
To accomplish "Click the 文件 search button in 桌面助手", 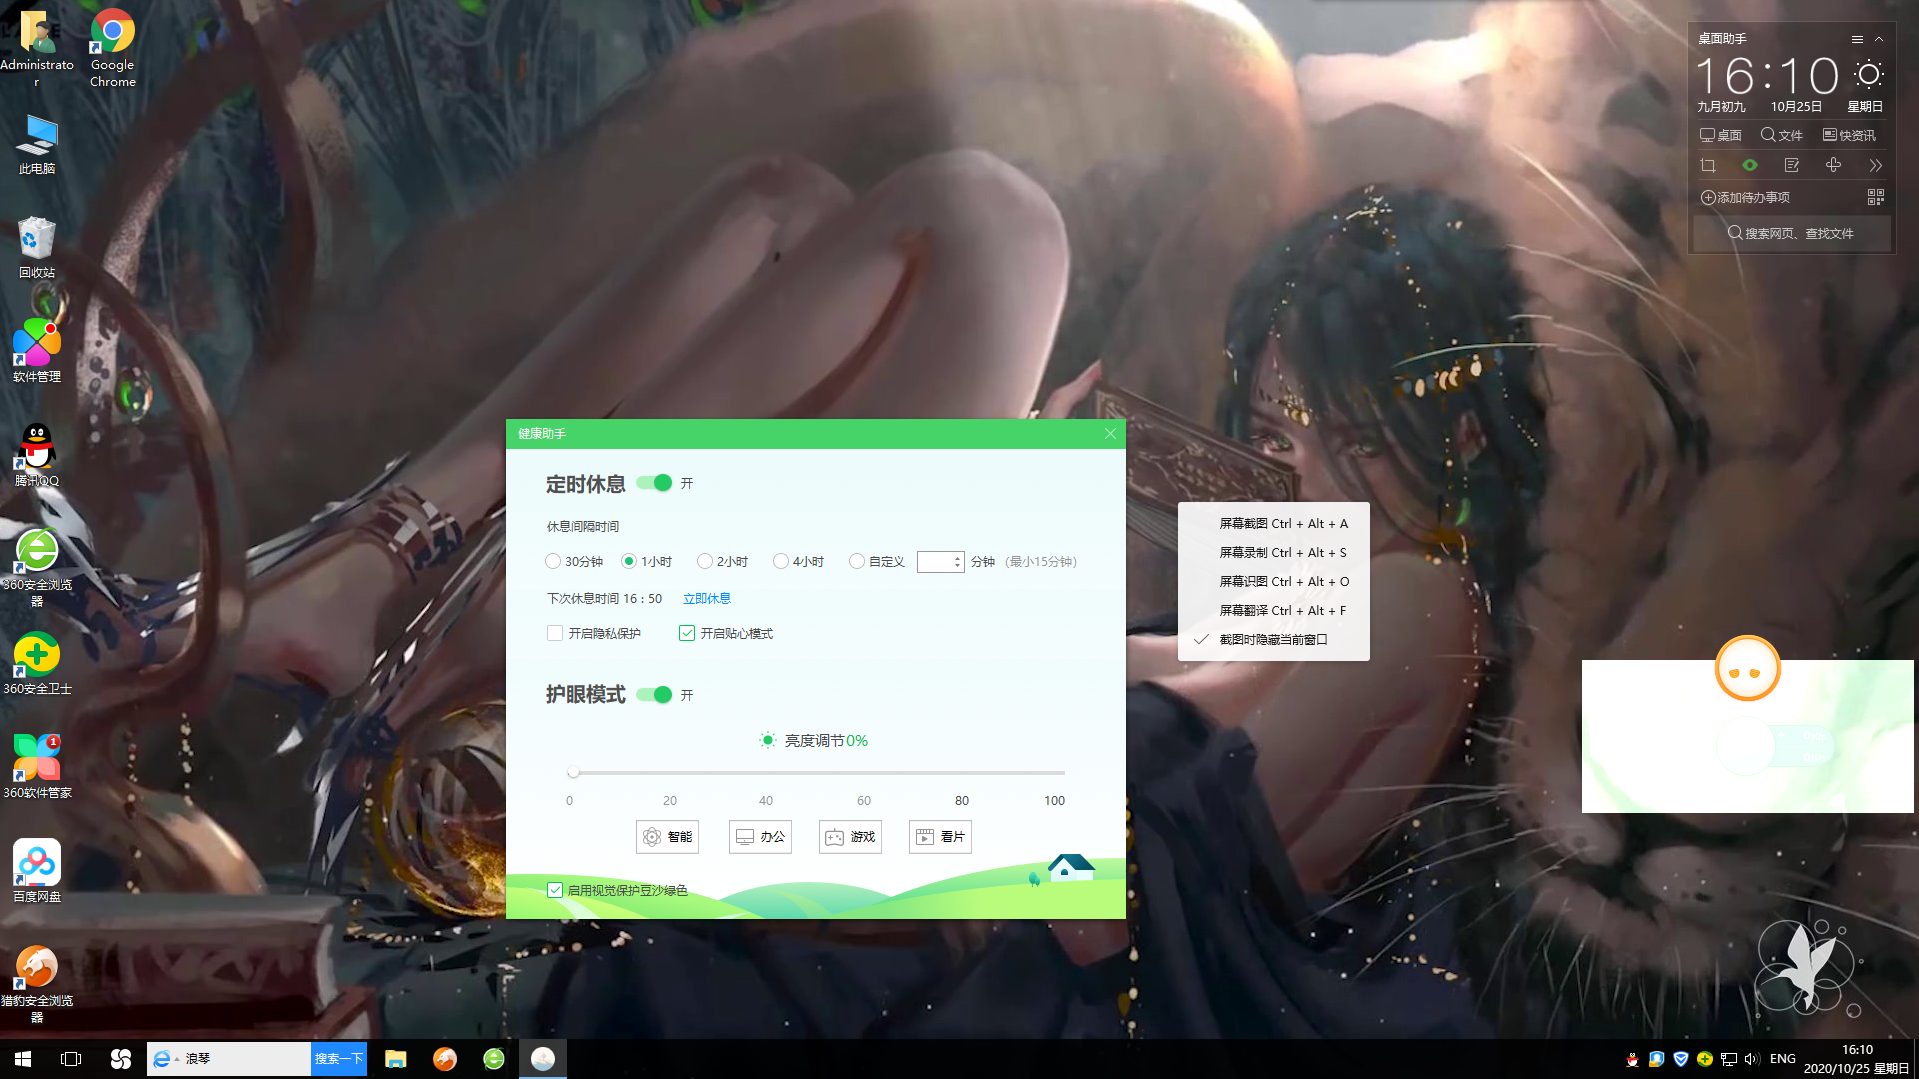I will click(1781, 135).
